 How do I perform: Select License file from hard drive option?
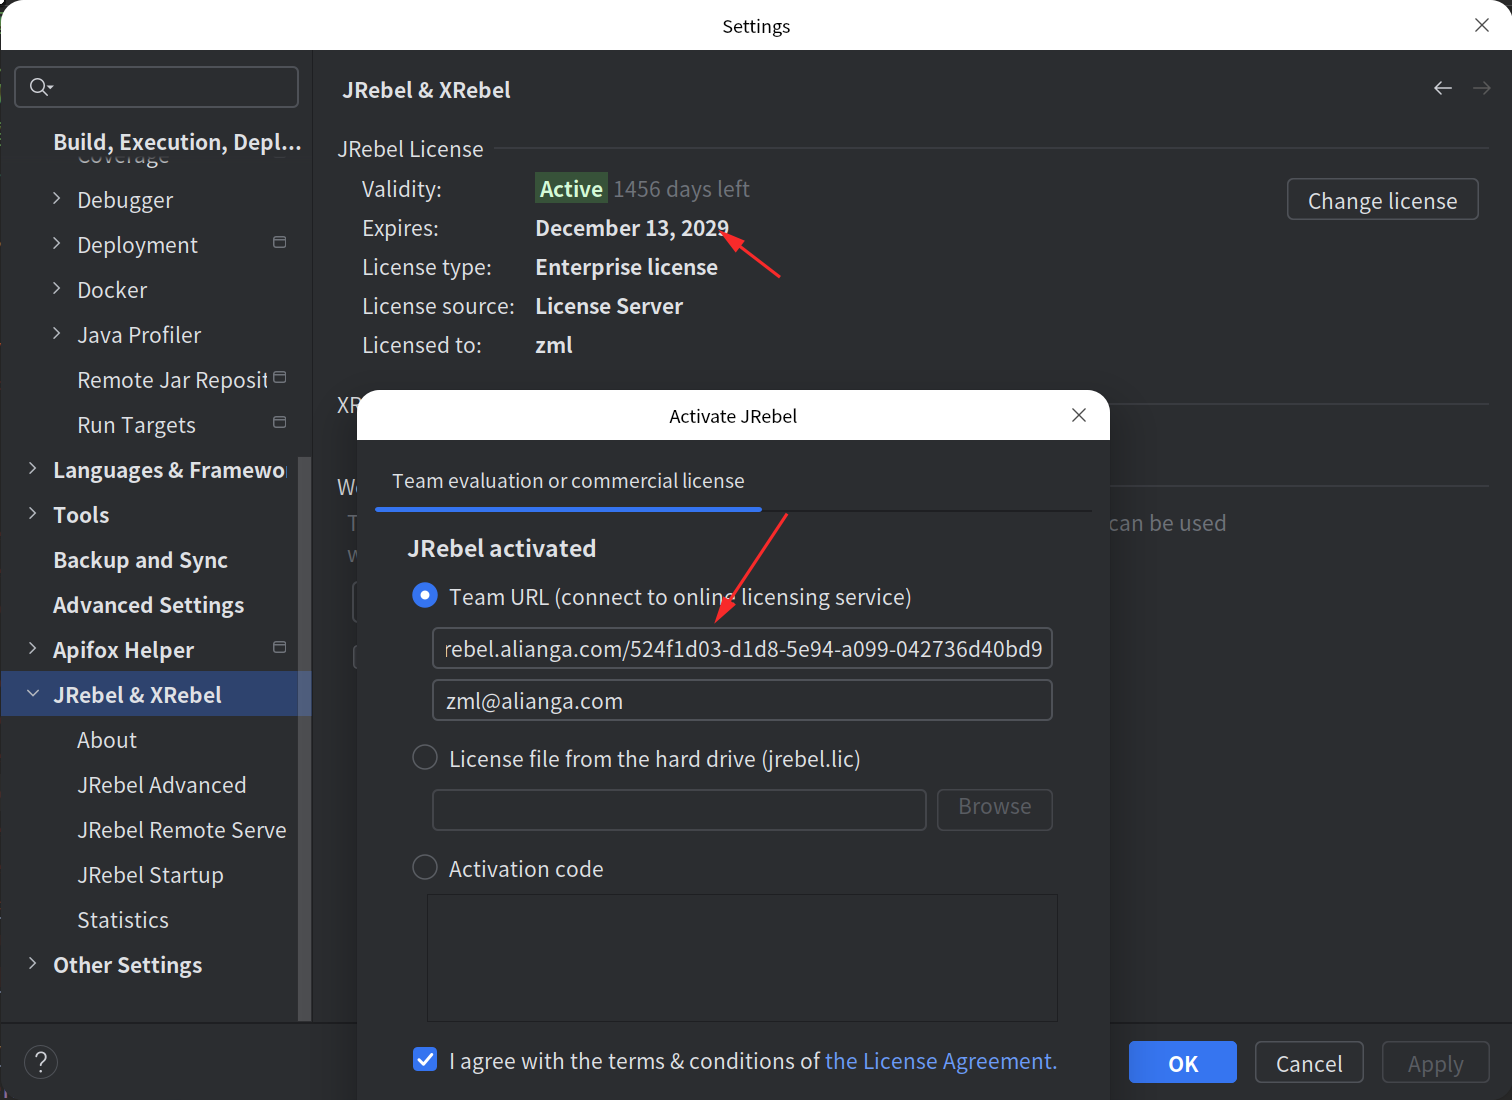point(425,758)
